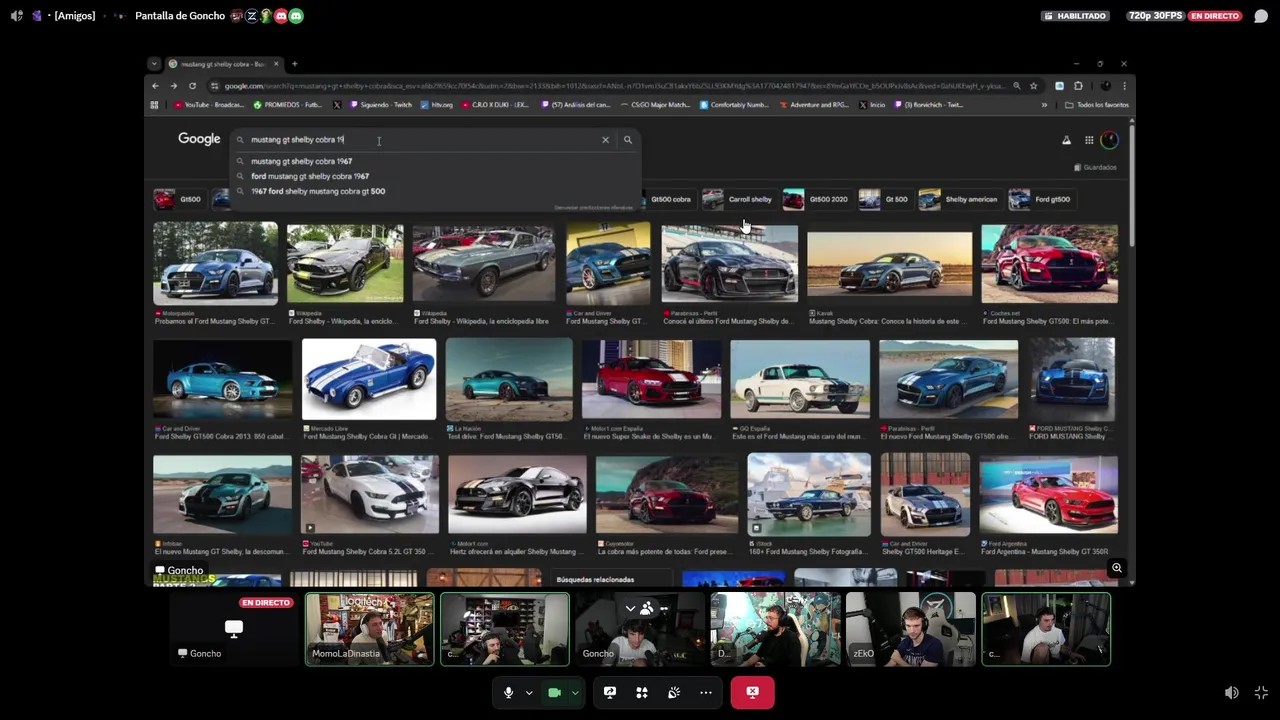Reload the Google results page
The height and width of the screenshot is (720, 1280).
click(x=192, y=86)
